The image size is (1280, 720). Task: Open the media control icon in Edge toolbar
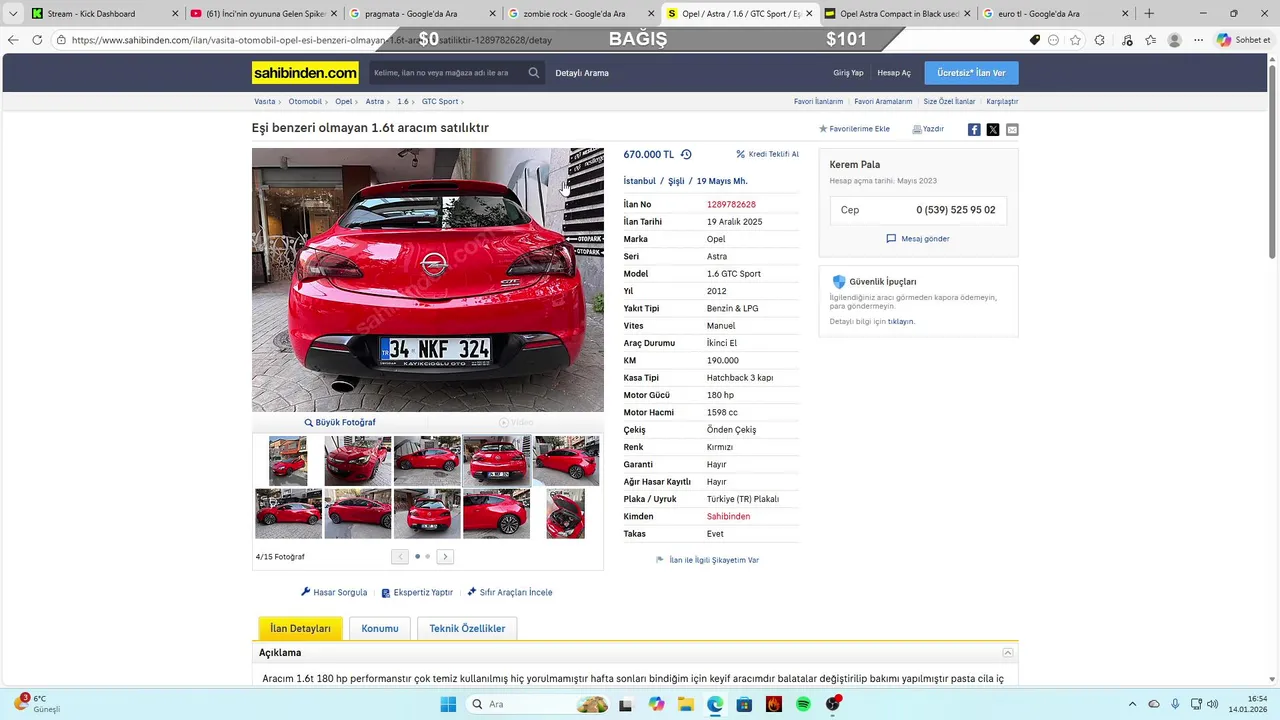pos(1127,40)
